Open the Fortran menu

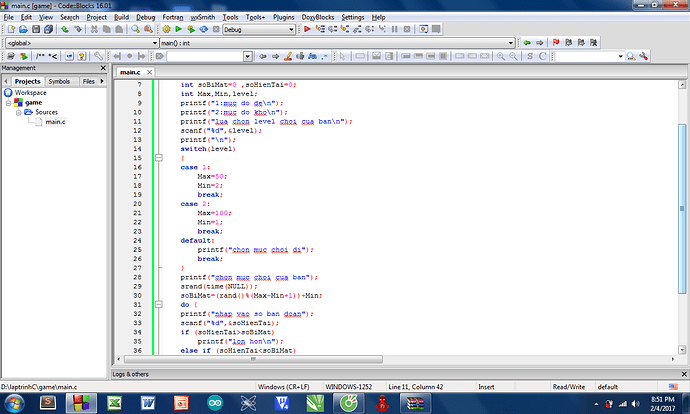[174, 17]
